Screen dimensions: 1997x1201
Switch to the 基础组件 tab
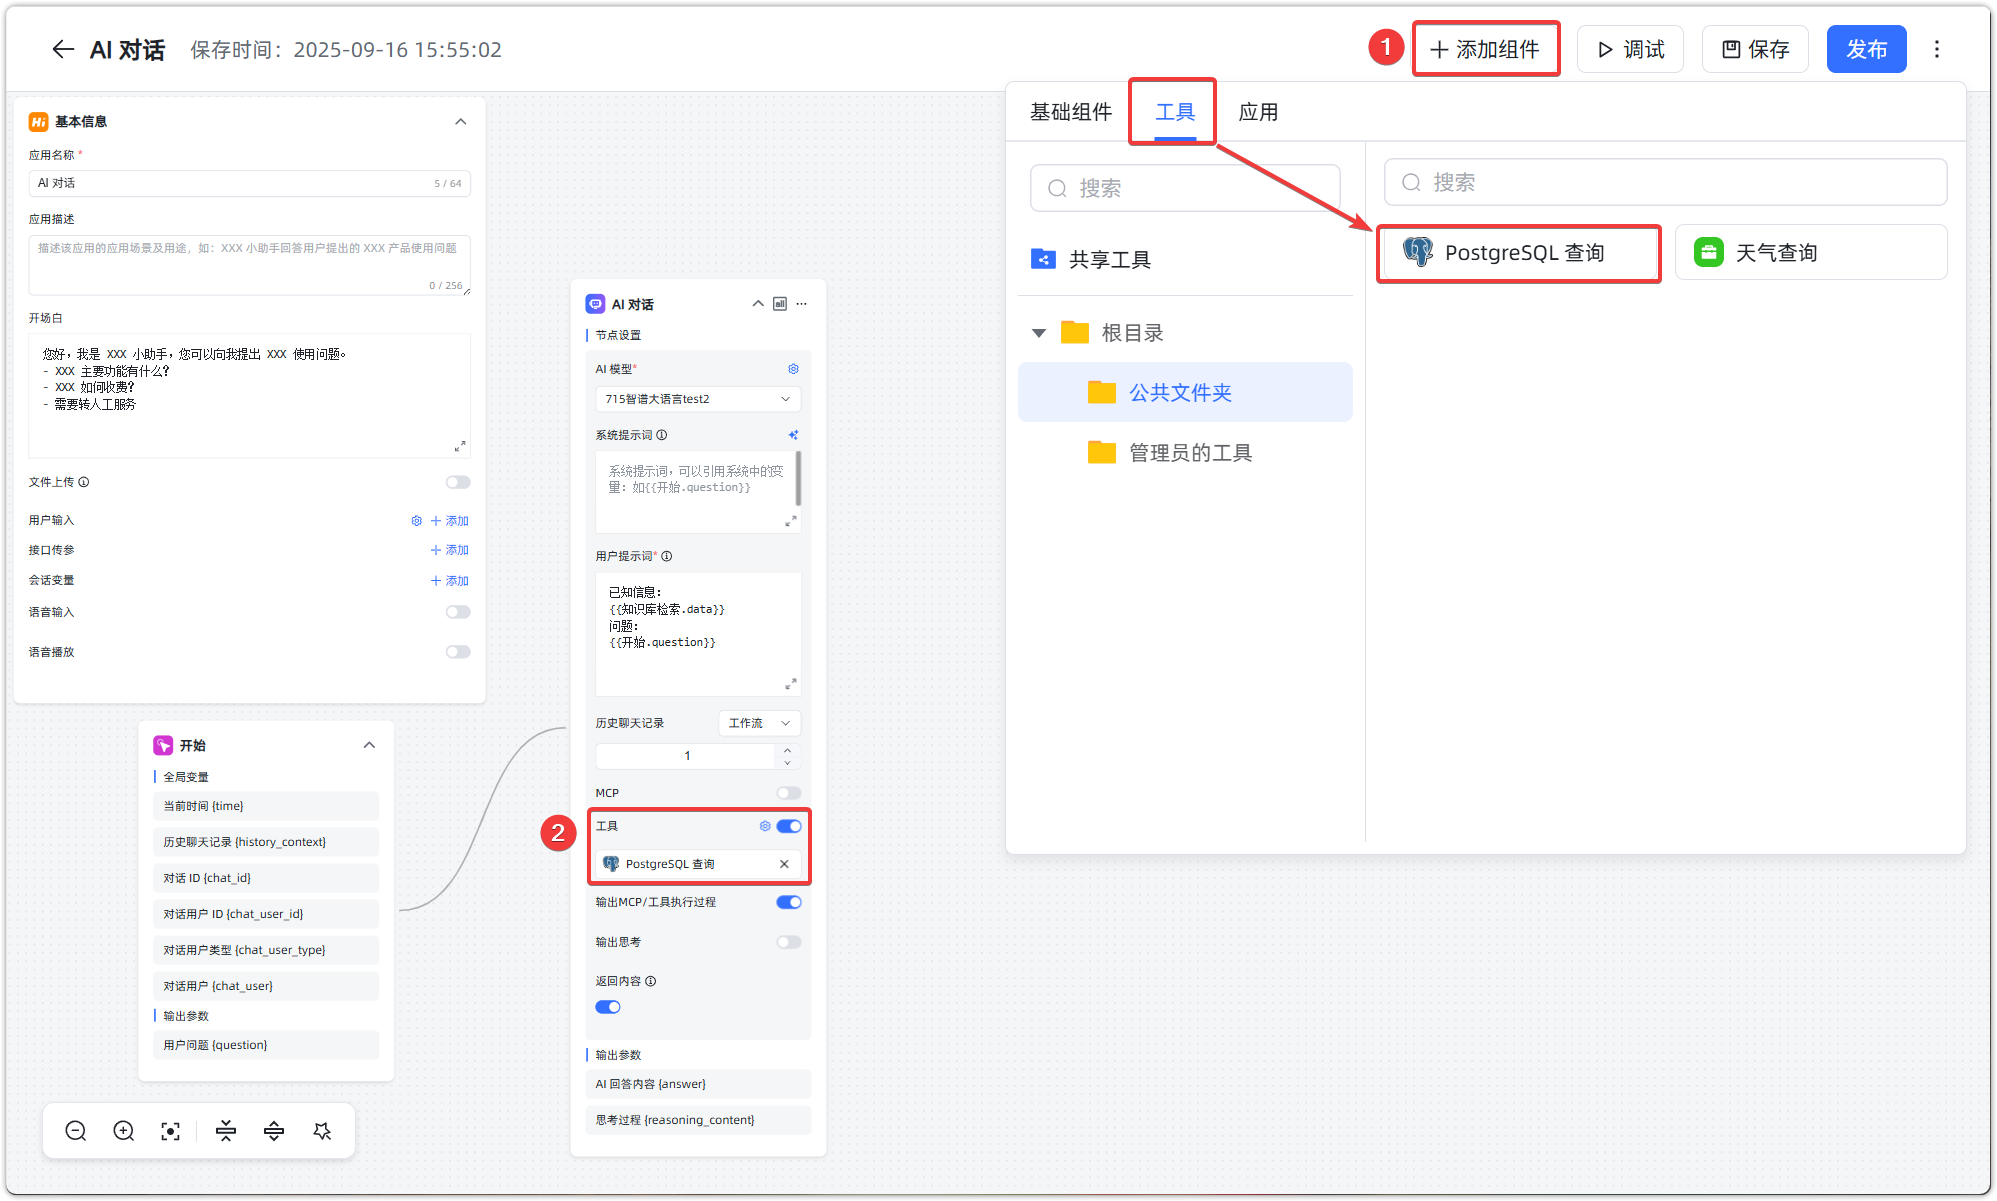(1071, 112)
